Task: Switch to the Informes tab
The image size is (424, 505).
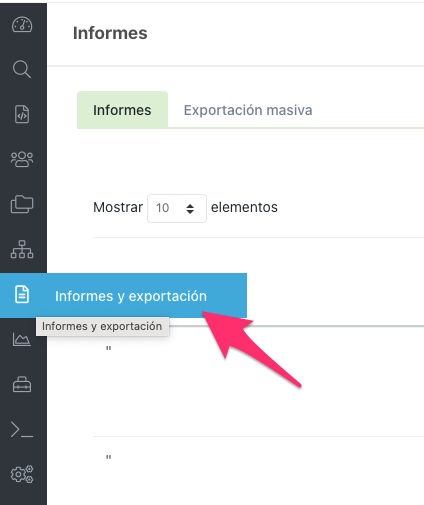Action: [122, 110]
